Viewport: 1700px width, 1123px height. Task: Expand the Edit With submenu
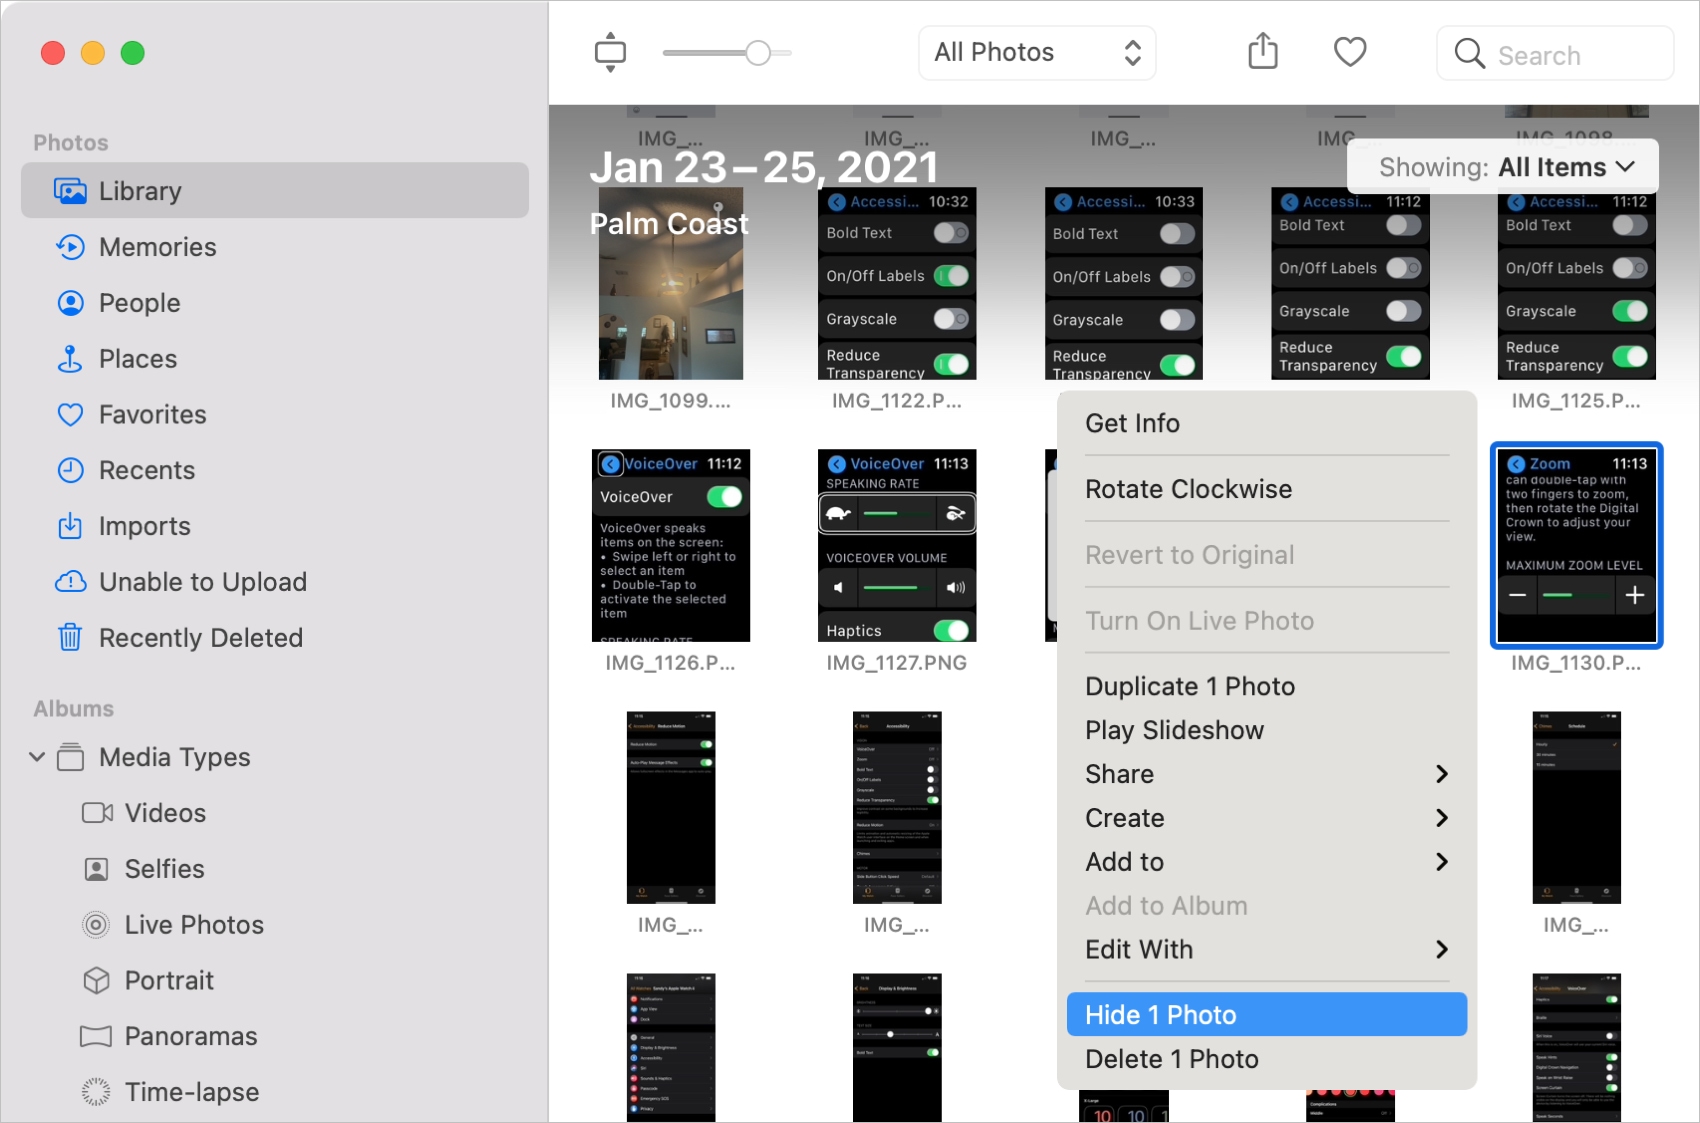tap(1267, 949)
